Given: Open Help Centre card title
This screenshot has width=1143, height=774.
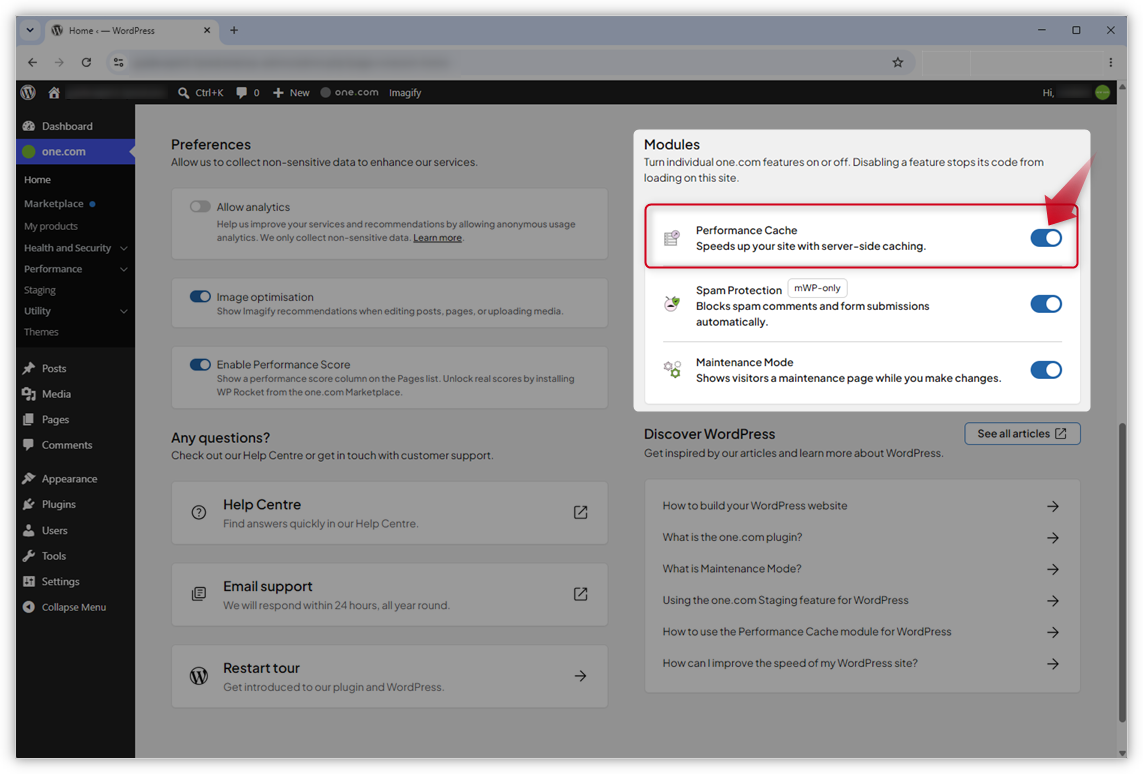Looking at the screenshot, I should point(262,504).
